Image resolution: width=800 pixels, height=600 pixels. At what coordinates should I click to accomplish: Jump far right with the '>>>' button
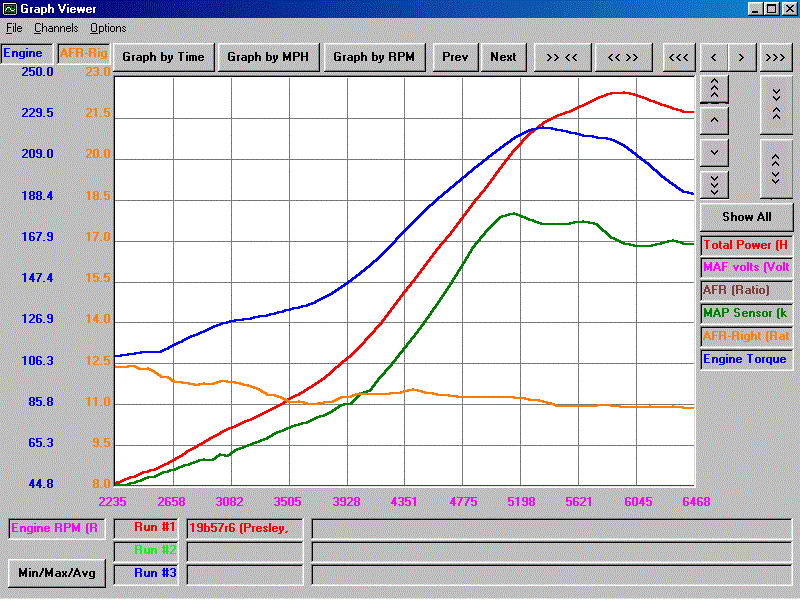(776, 57)
